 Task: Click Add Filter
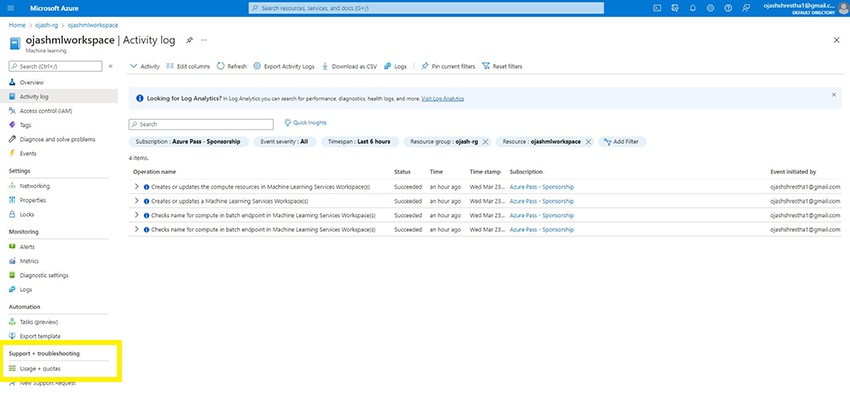[x=622, y=142]
